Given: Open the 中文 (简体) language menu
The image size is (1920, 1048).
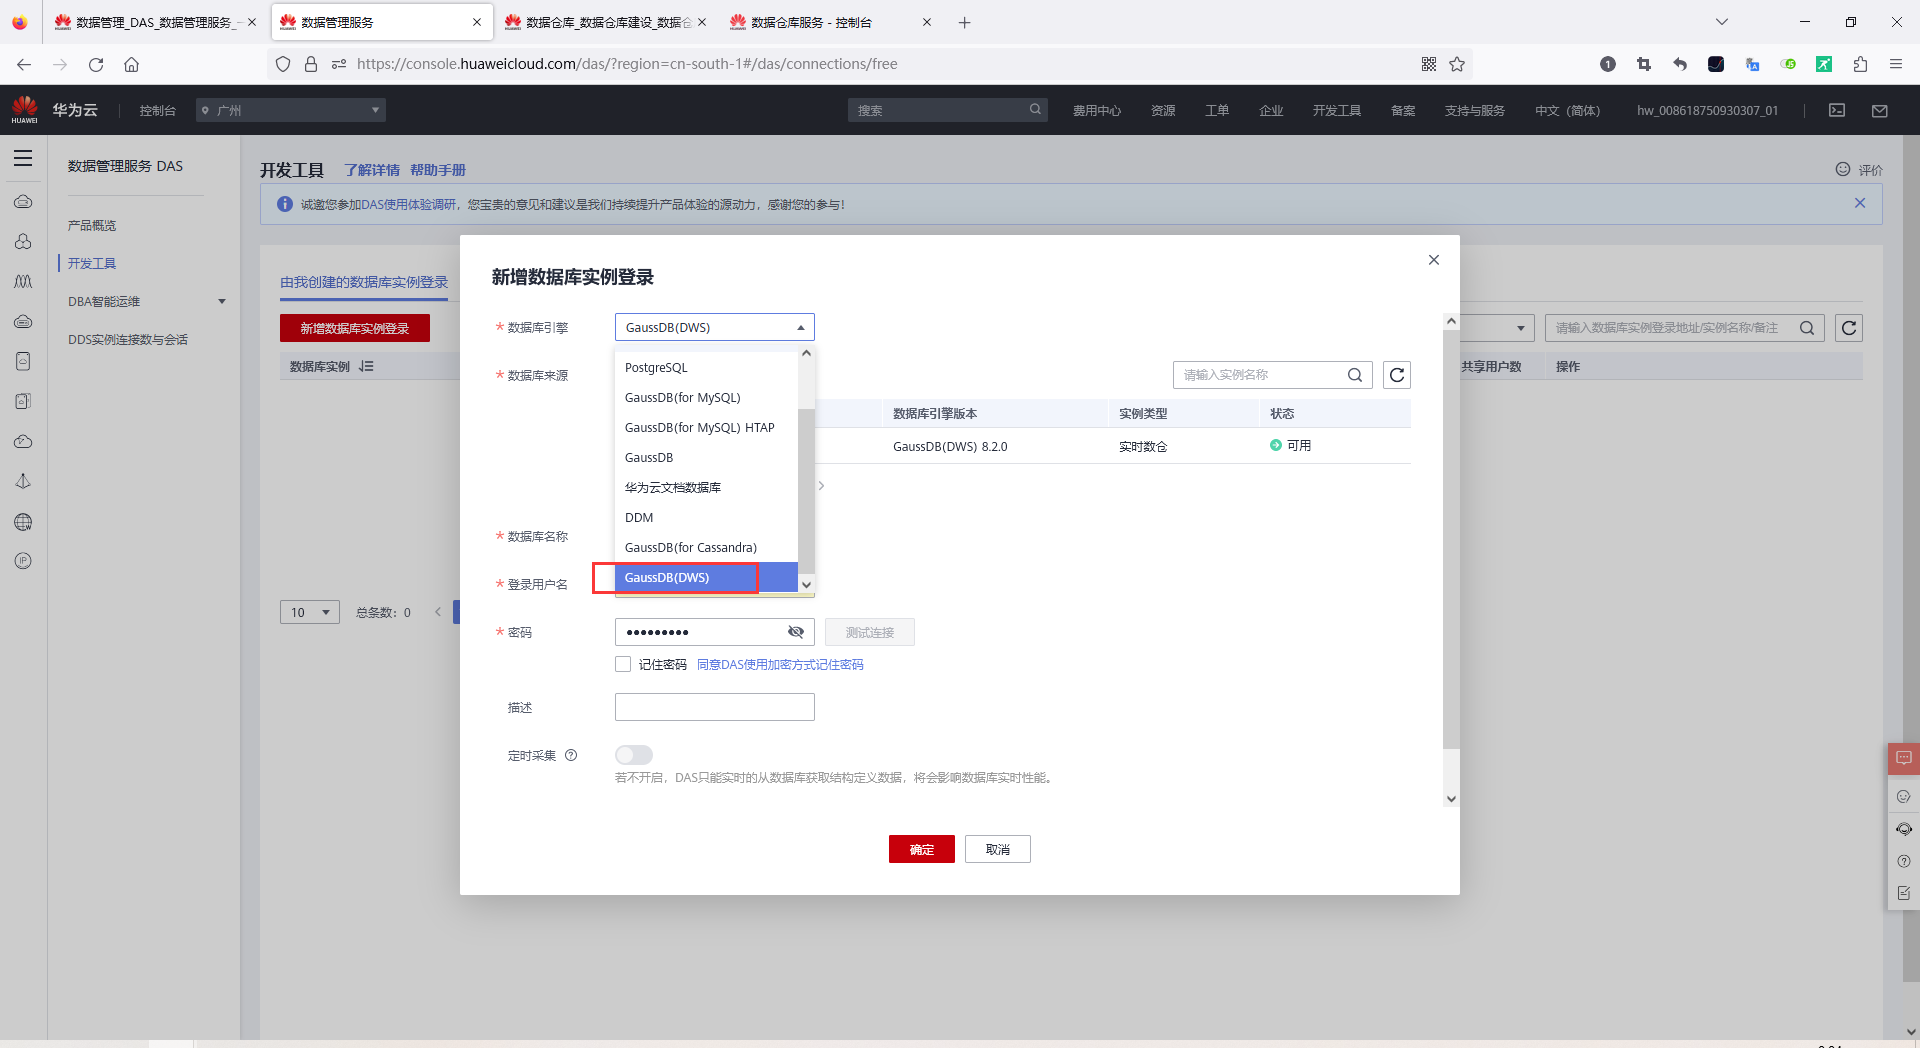Looking at the screenshot, I should point(1567,110).
